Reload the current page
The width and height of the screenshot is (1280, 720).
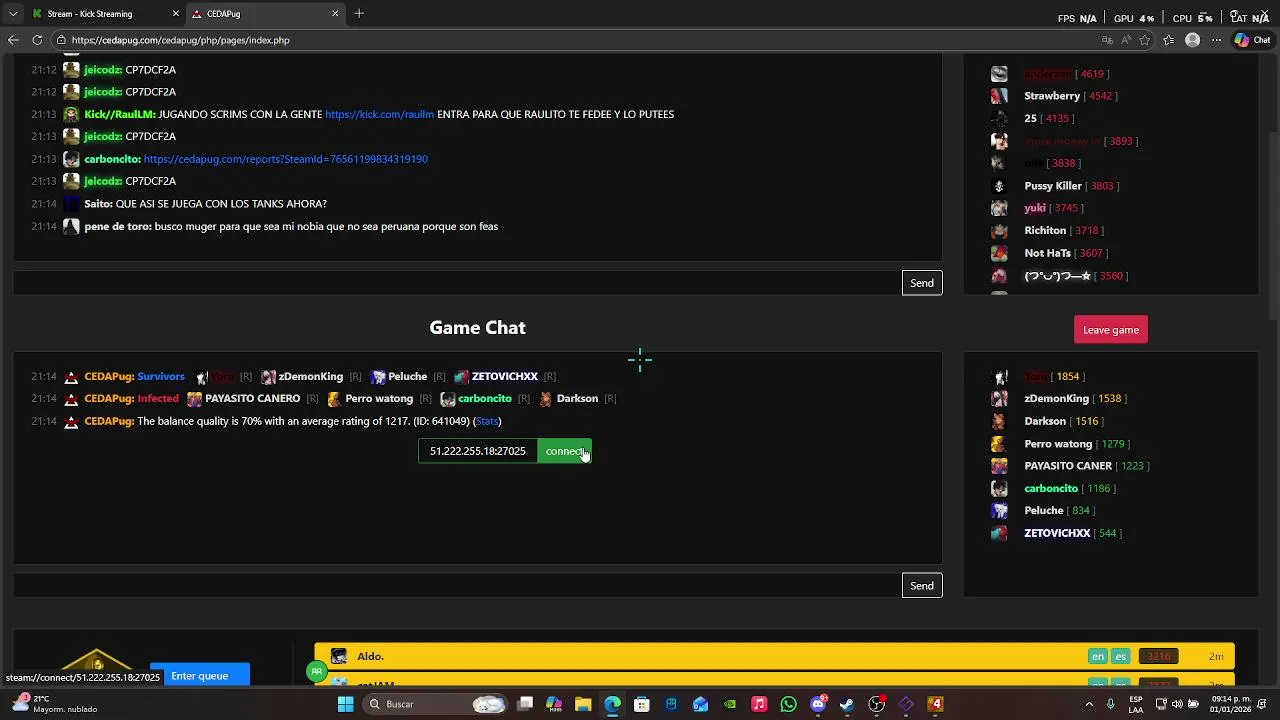pos(37,40)
